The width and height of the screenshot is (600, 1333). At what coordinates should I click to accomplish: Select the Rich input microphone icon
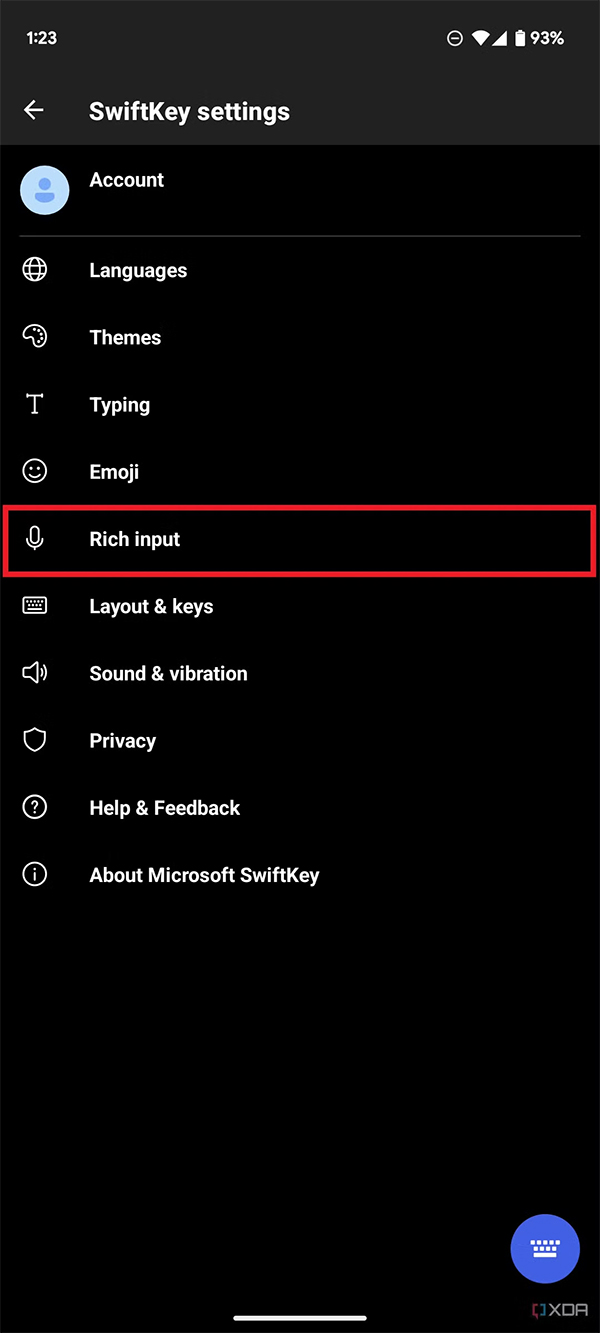pos(35,538)
